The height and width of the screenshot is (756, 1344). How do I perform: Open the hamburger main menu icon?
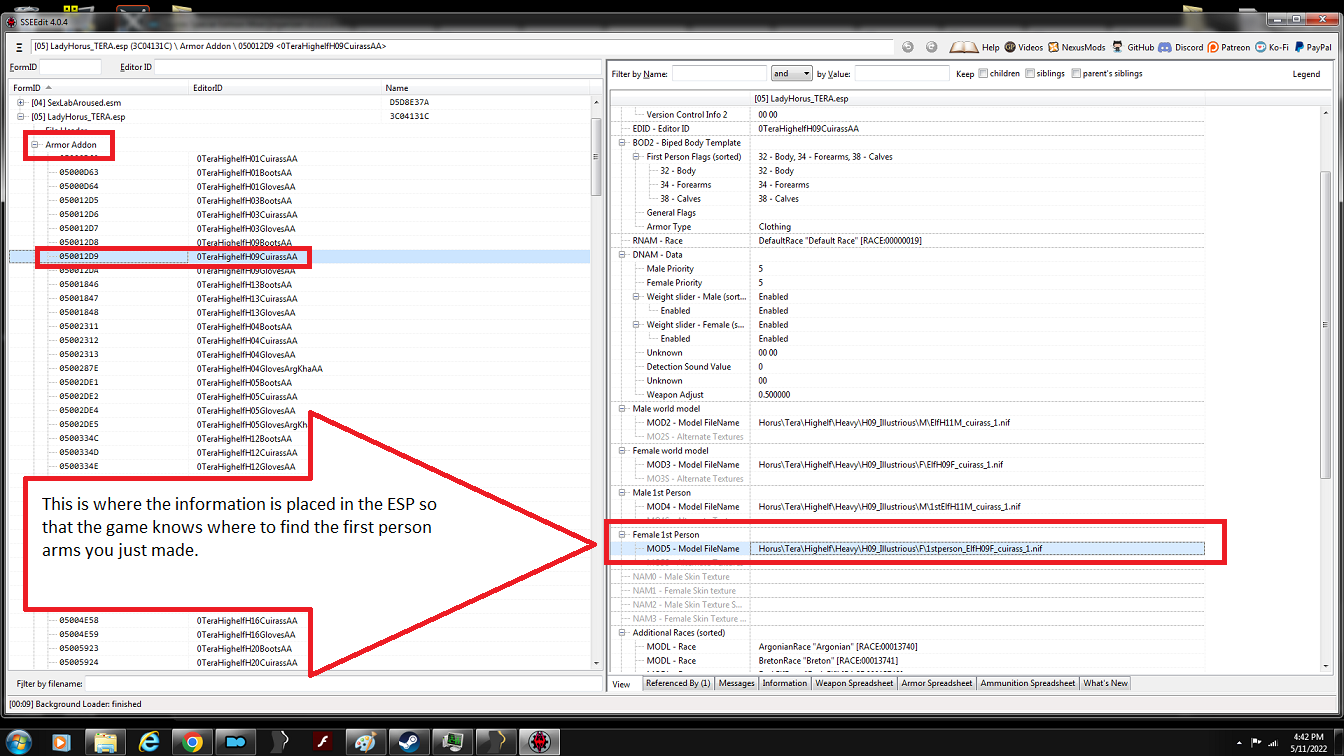click(x=19, y=47)
